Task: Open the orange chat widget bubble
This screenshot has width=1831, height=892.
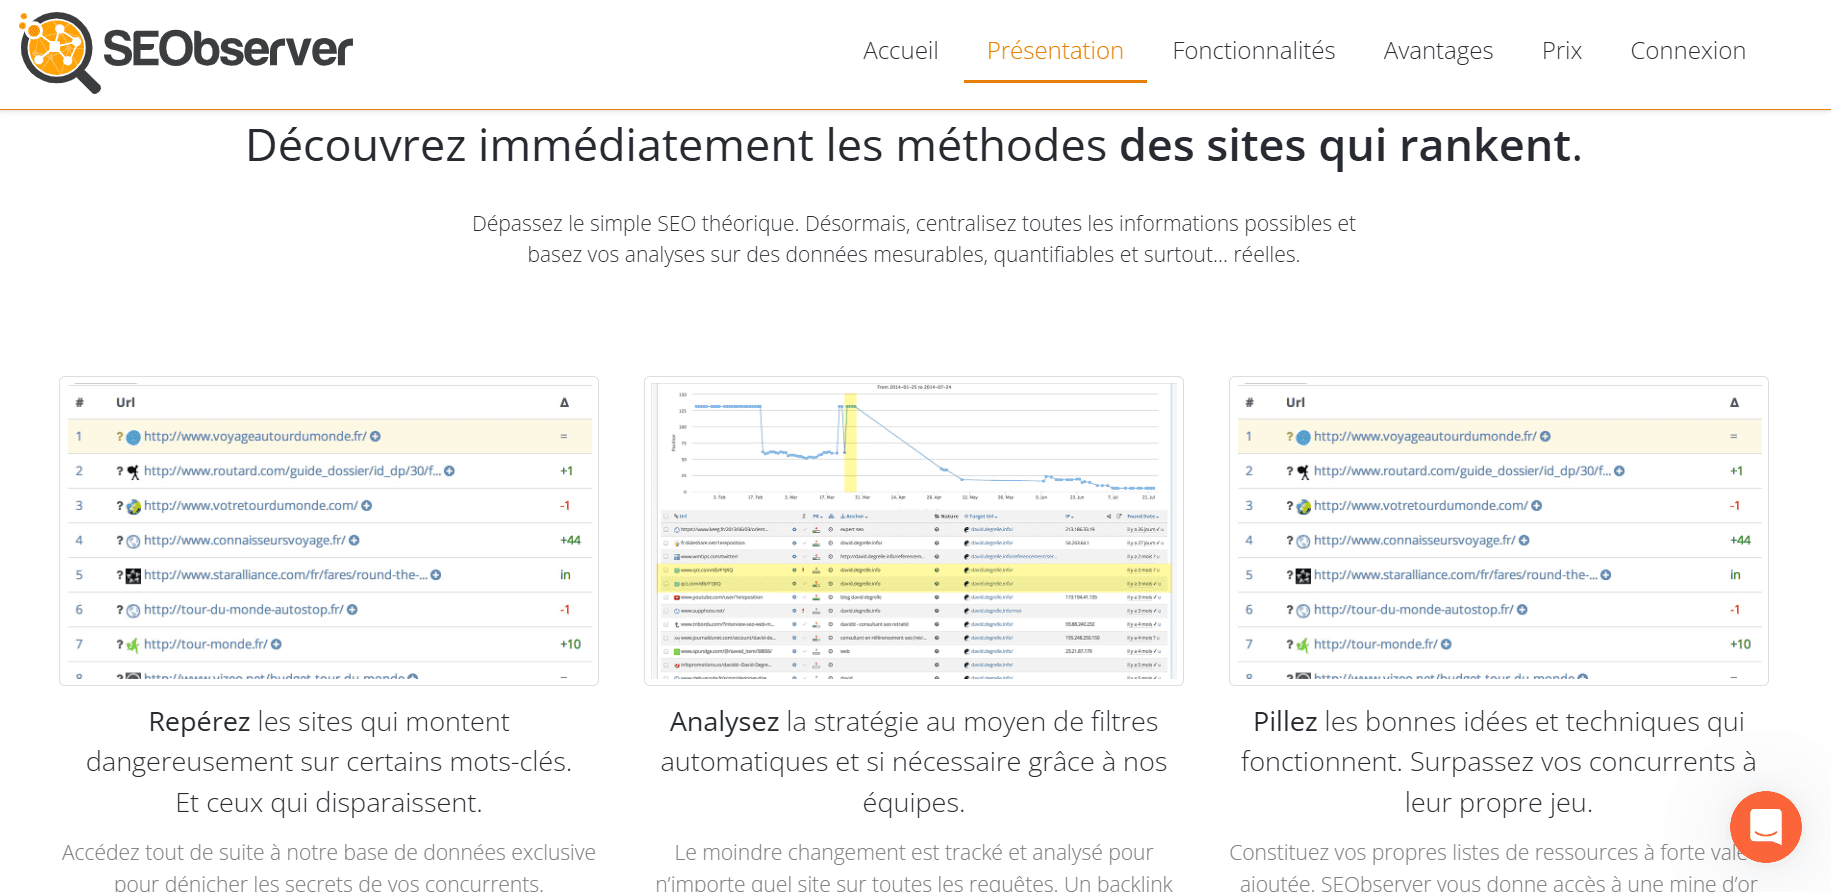Action: (x=1765, y=827)
